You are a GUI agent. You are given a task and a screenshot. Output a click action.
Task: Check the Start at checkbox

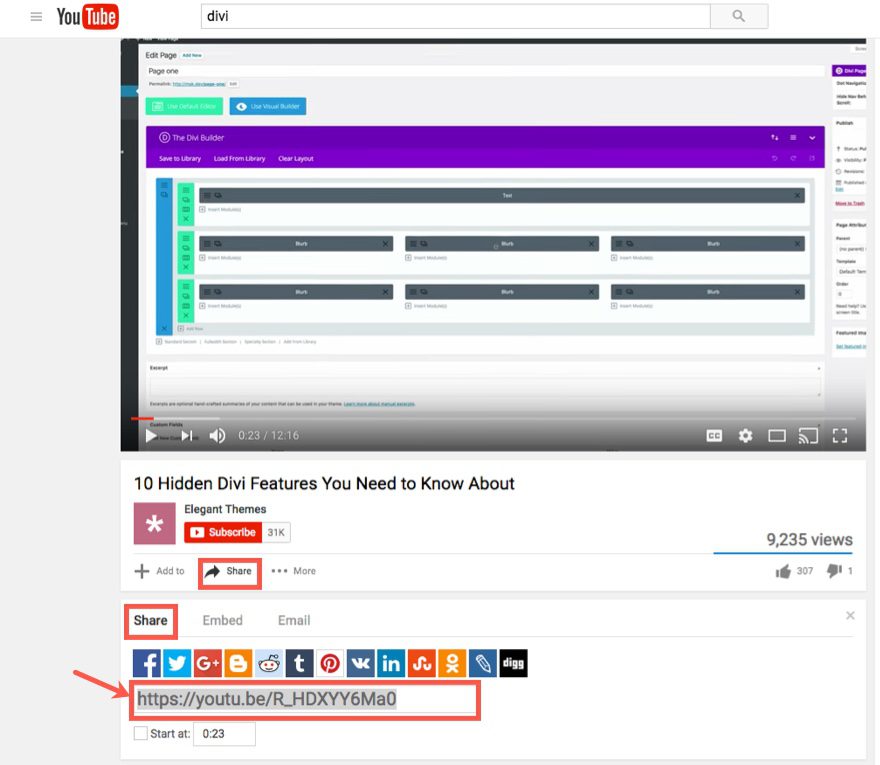click(141, 733)
